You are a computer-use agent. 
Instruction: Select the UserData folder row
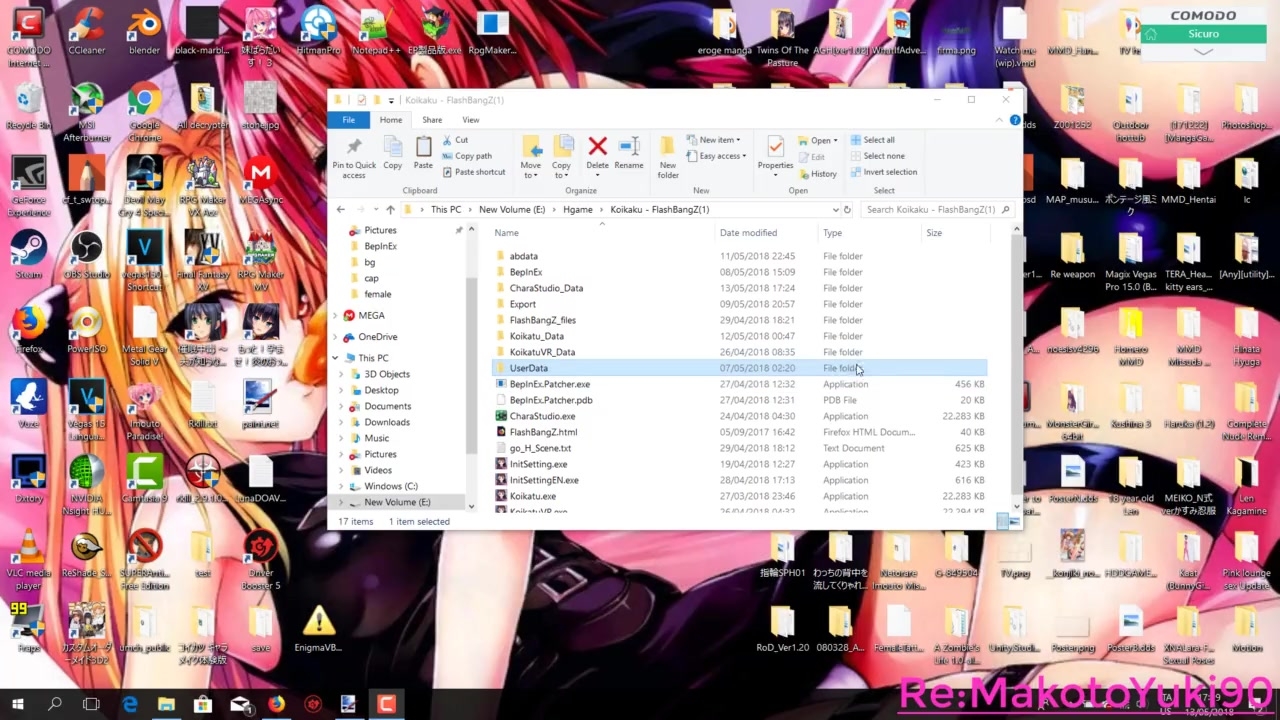pyautogui.click(x=739, y=368)
